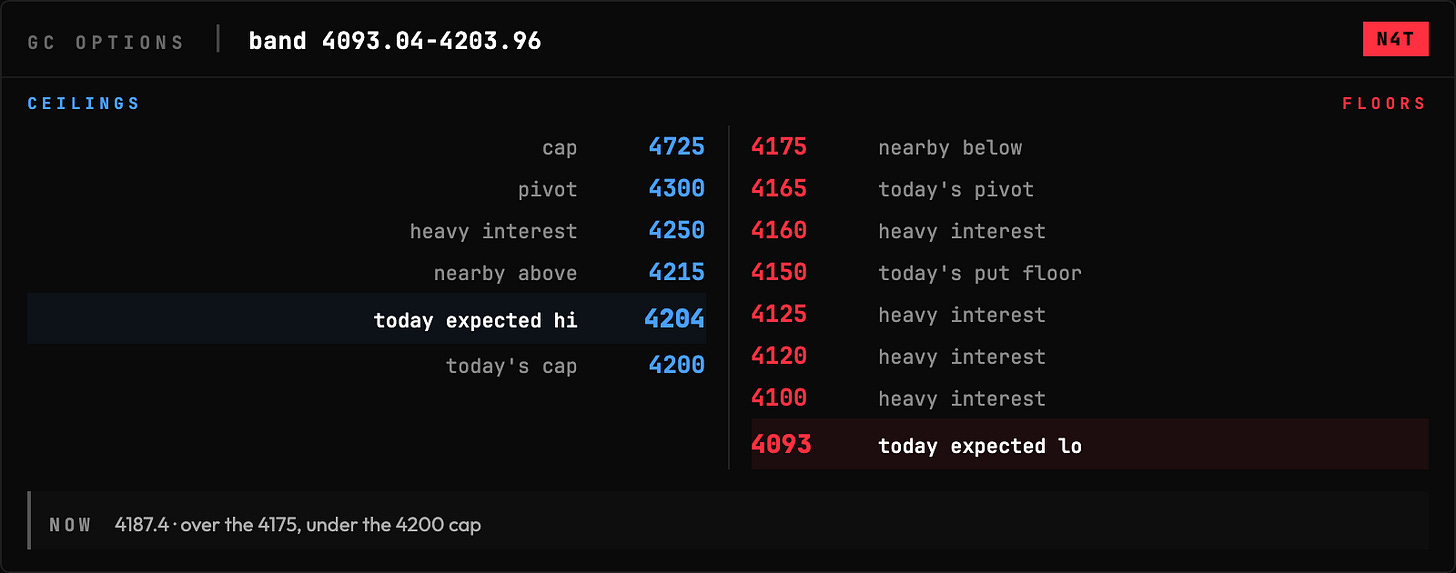Viewport: 1456px width, 573px height.
Task: Click the red N4T badge
Action: (x=1395, y=39)
